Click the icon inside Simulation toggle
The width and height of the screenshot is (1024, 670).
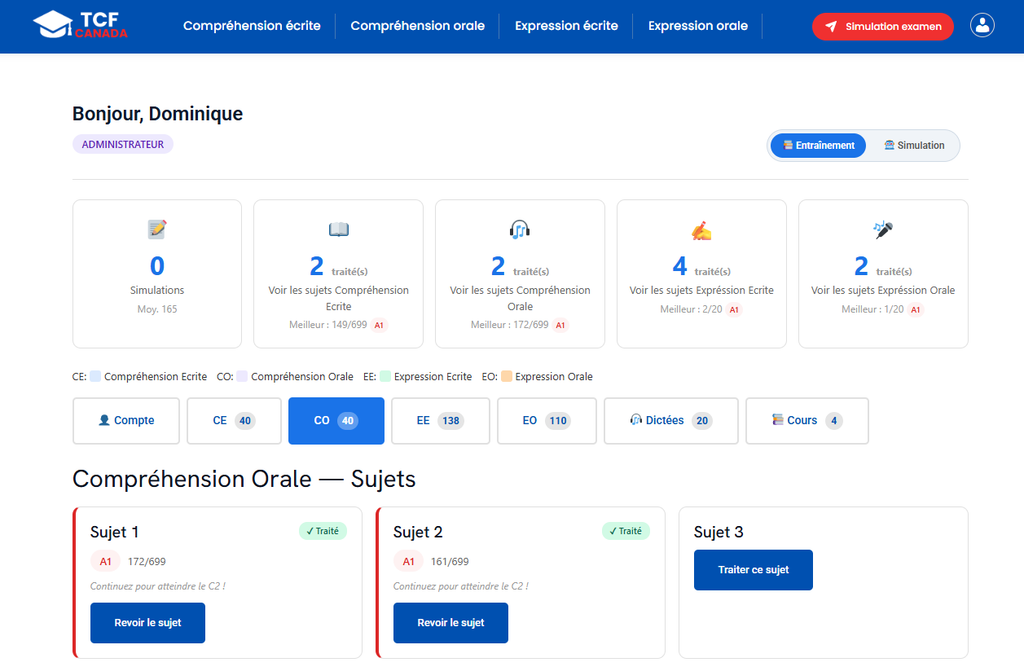[889, 145]
